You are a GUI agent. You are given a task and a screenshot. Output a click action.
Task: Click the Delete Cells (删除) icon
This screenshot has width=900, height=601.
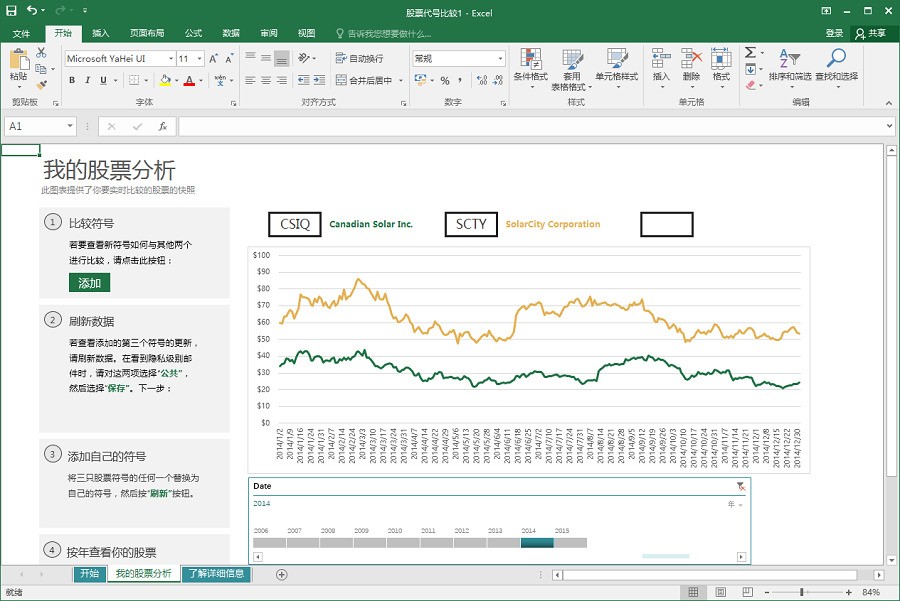[690, 62]
